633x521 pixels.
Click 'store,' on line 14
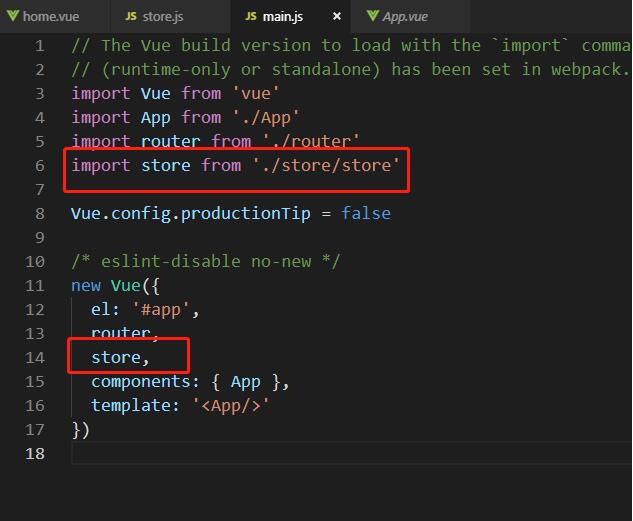click(120, 358)
